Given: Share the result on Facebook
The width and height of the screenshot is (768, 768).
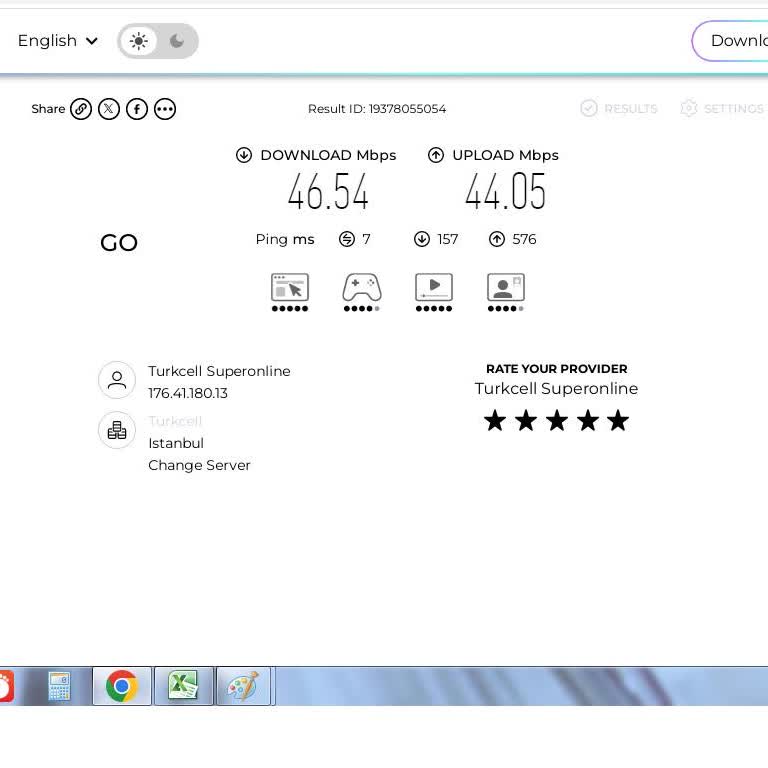Looking at the screenshot, I should pyautogui.click(x=137, y=109).
